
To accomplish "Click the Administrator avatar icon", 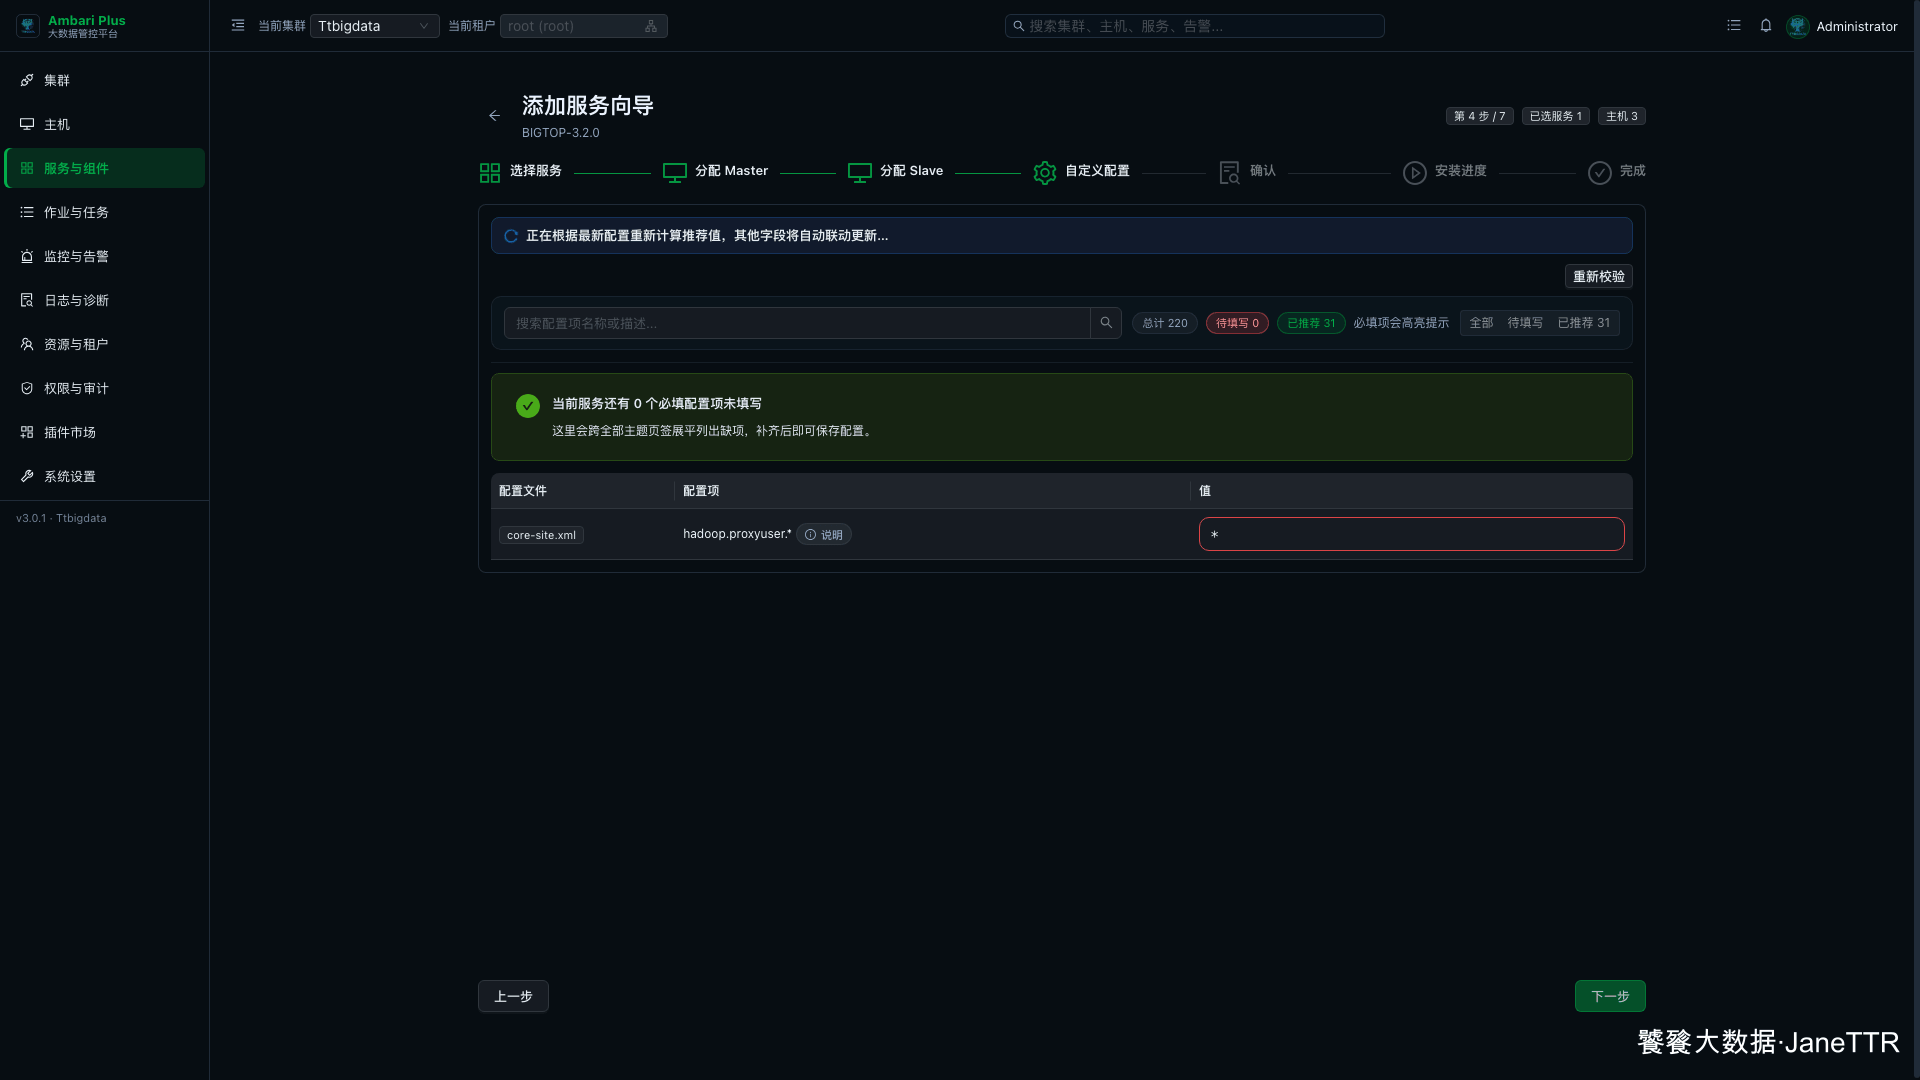I will point(1798,26).
